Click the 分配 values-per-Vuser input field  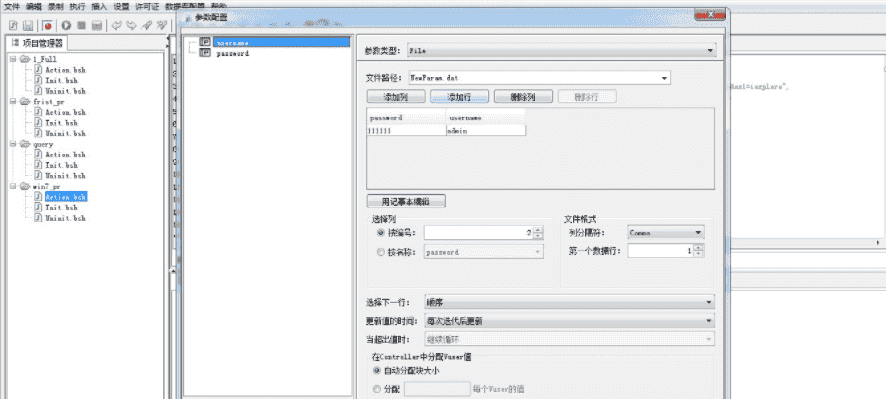click(x=437, y=389)
